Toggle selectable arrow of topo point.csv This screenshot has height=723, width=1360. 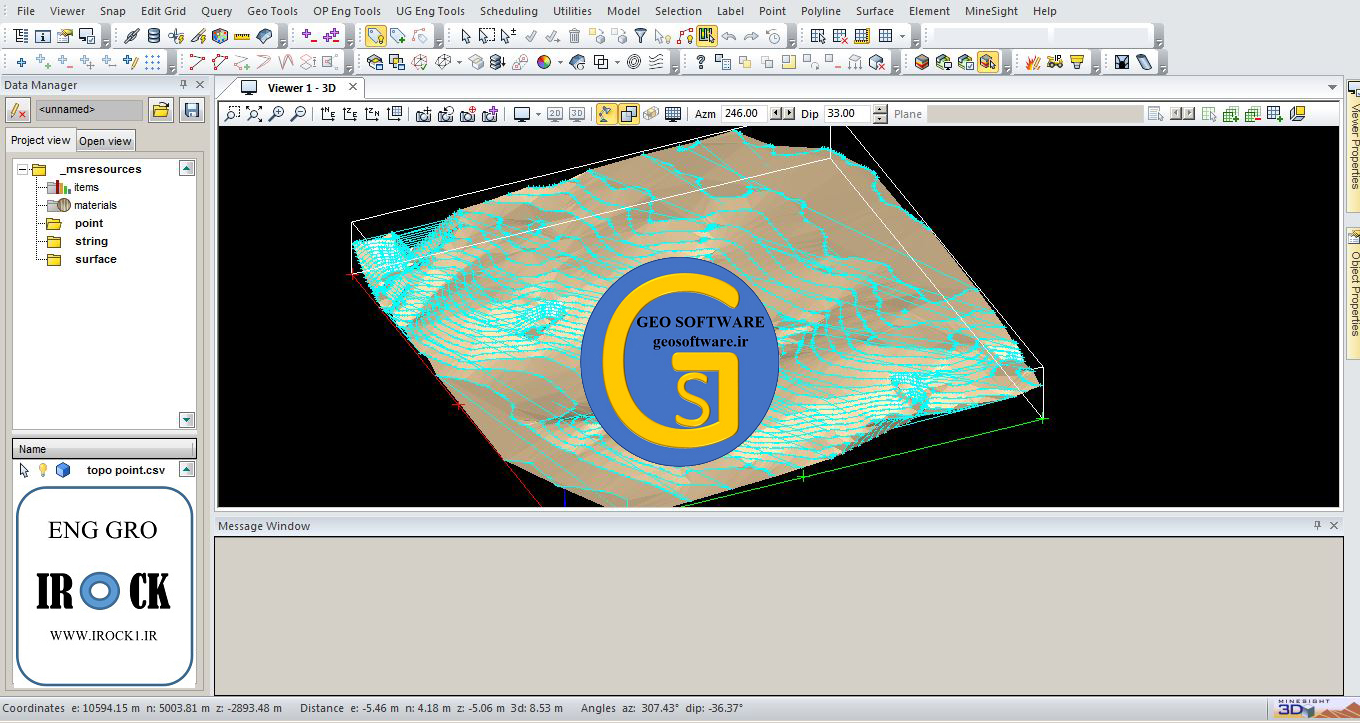pos(25,470)
